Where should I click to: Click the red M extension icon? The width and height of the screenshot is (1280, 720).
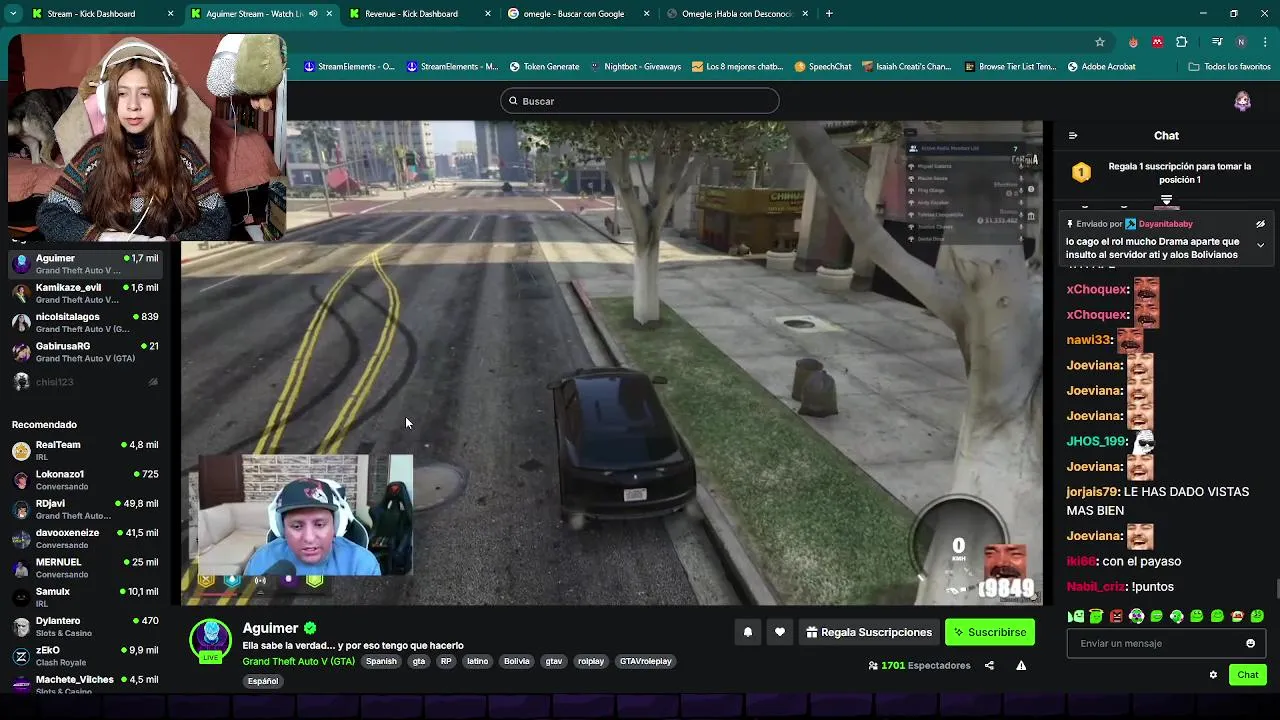click(x=1157, y=42)
